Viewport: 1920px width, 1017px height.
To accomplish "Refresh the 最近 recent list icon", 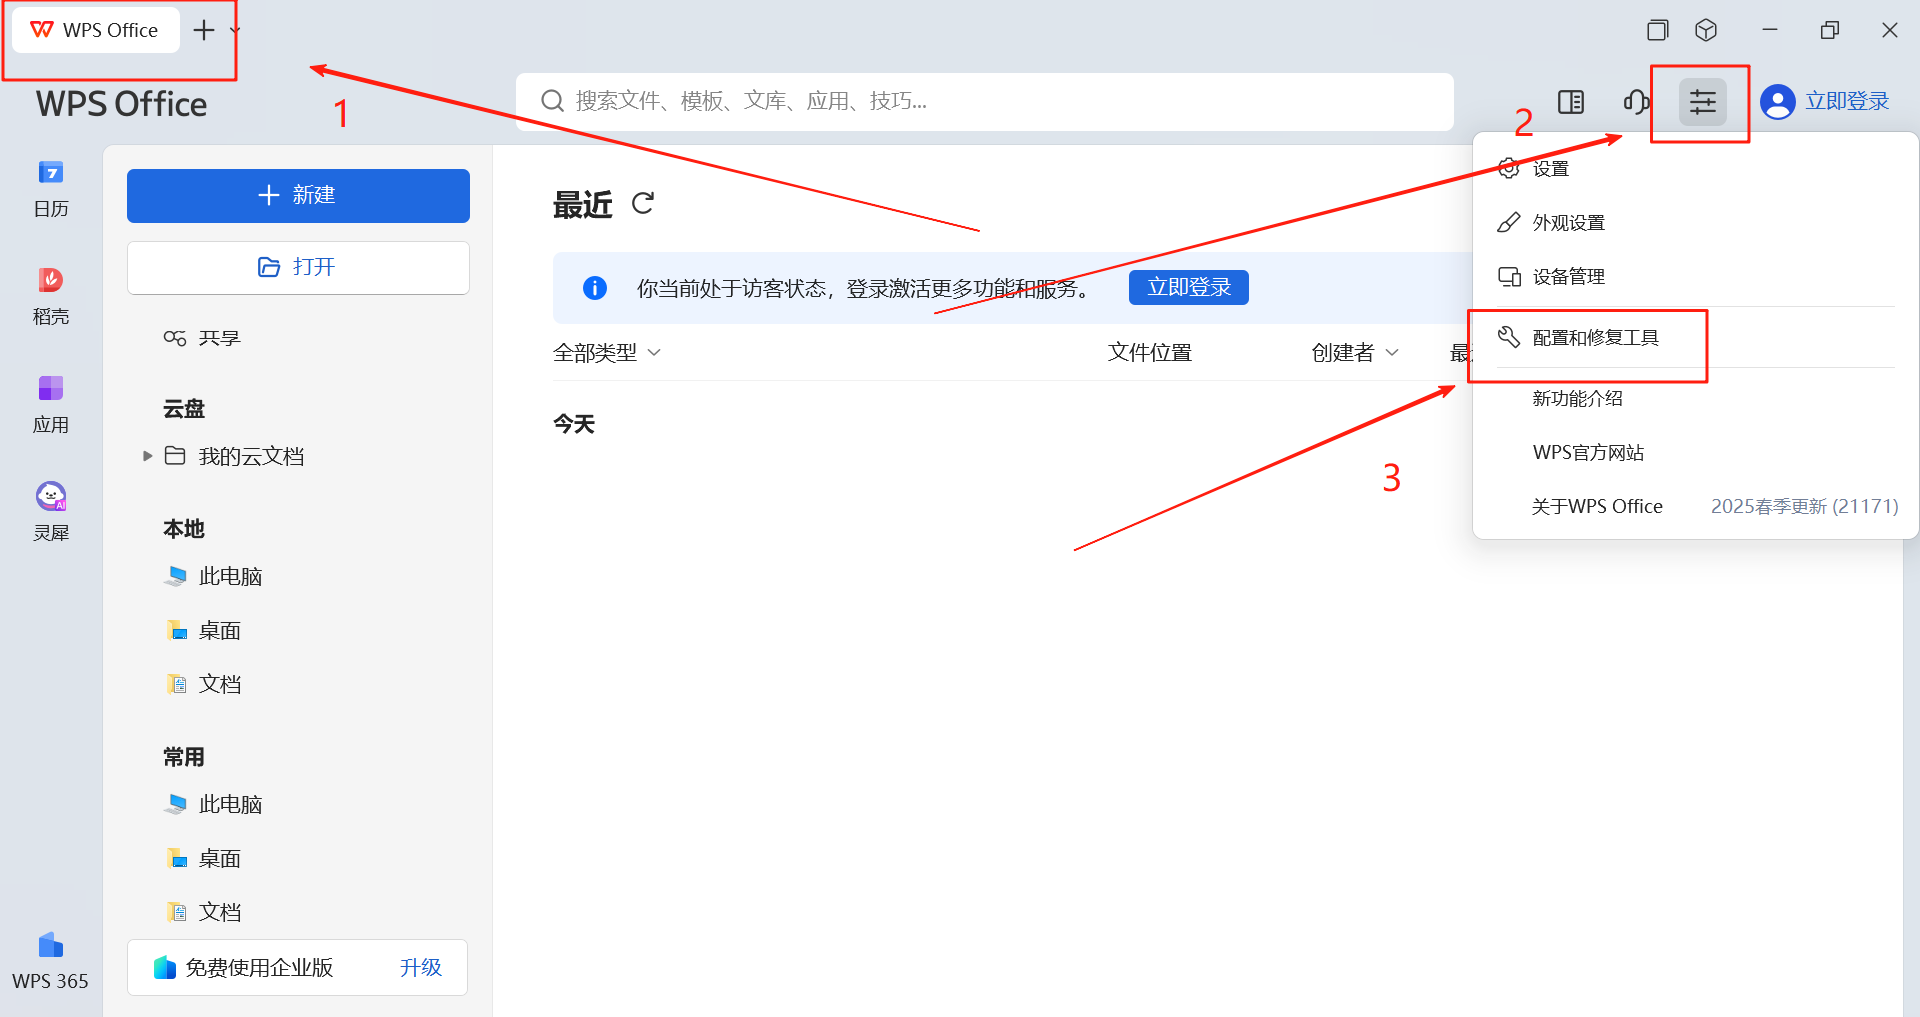I will 643,204.
